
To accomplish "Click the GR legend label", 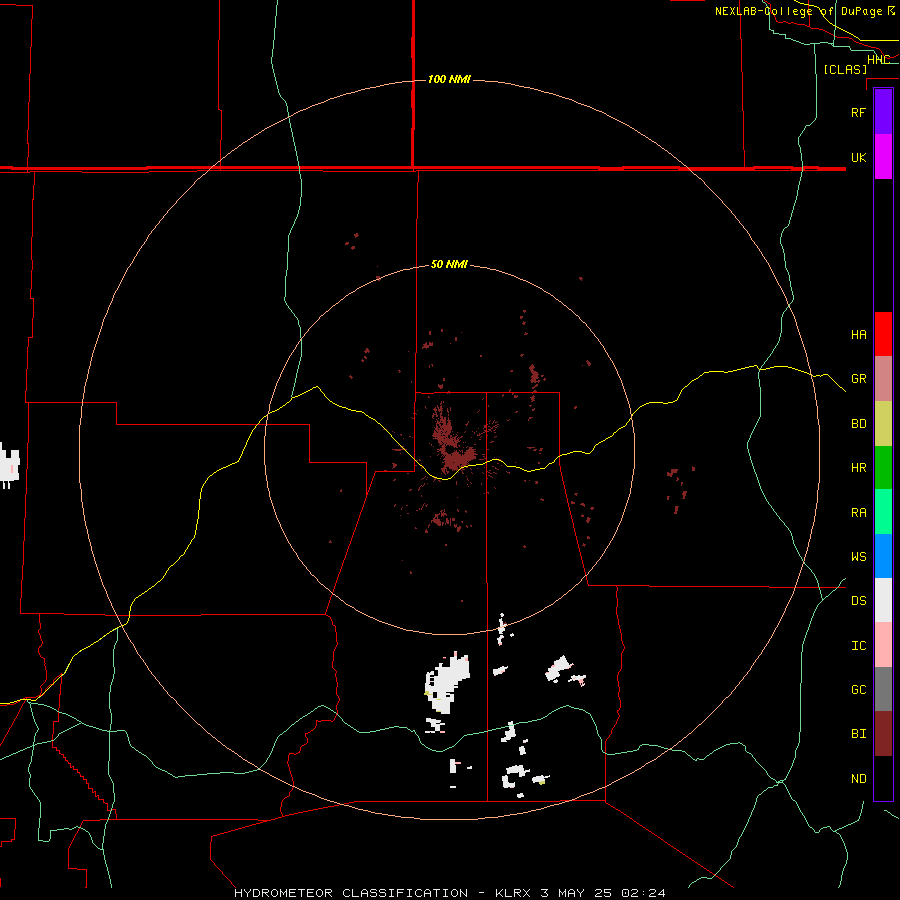I will click(859, 379).
